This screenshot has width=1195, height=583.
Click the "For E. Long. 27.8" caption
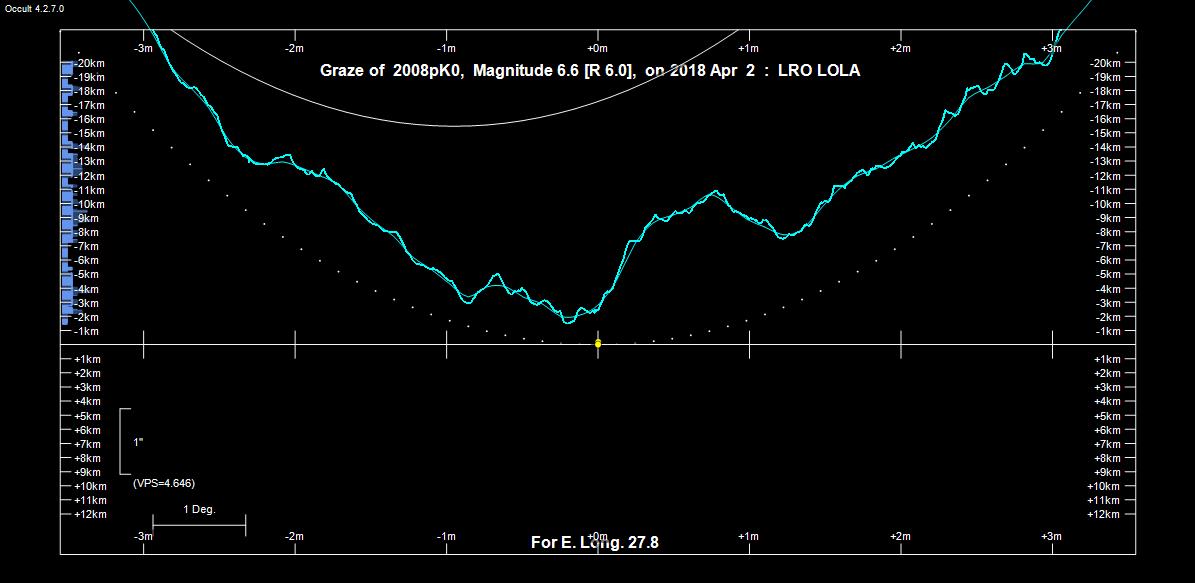tap(594, 543)
